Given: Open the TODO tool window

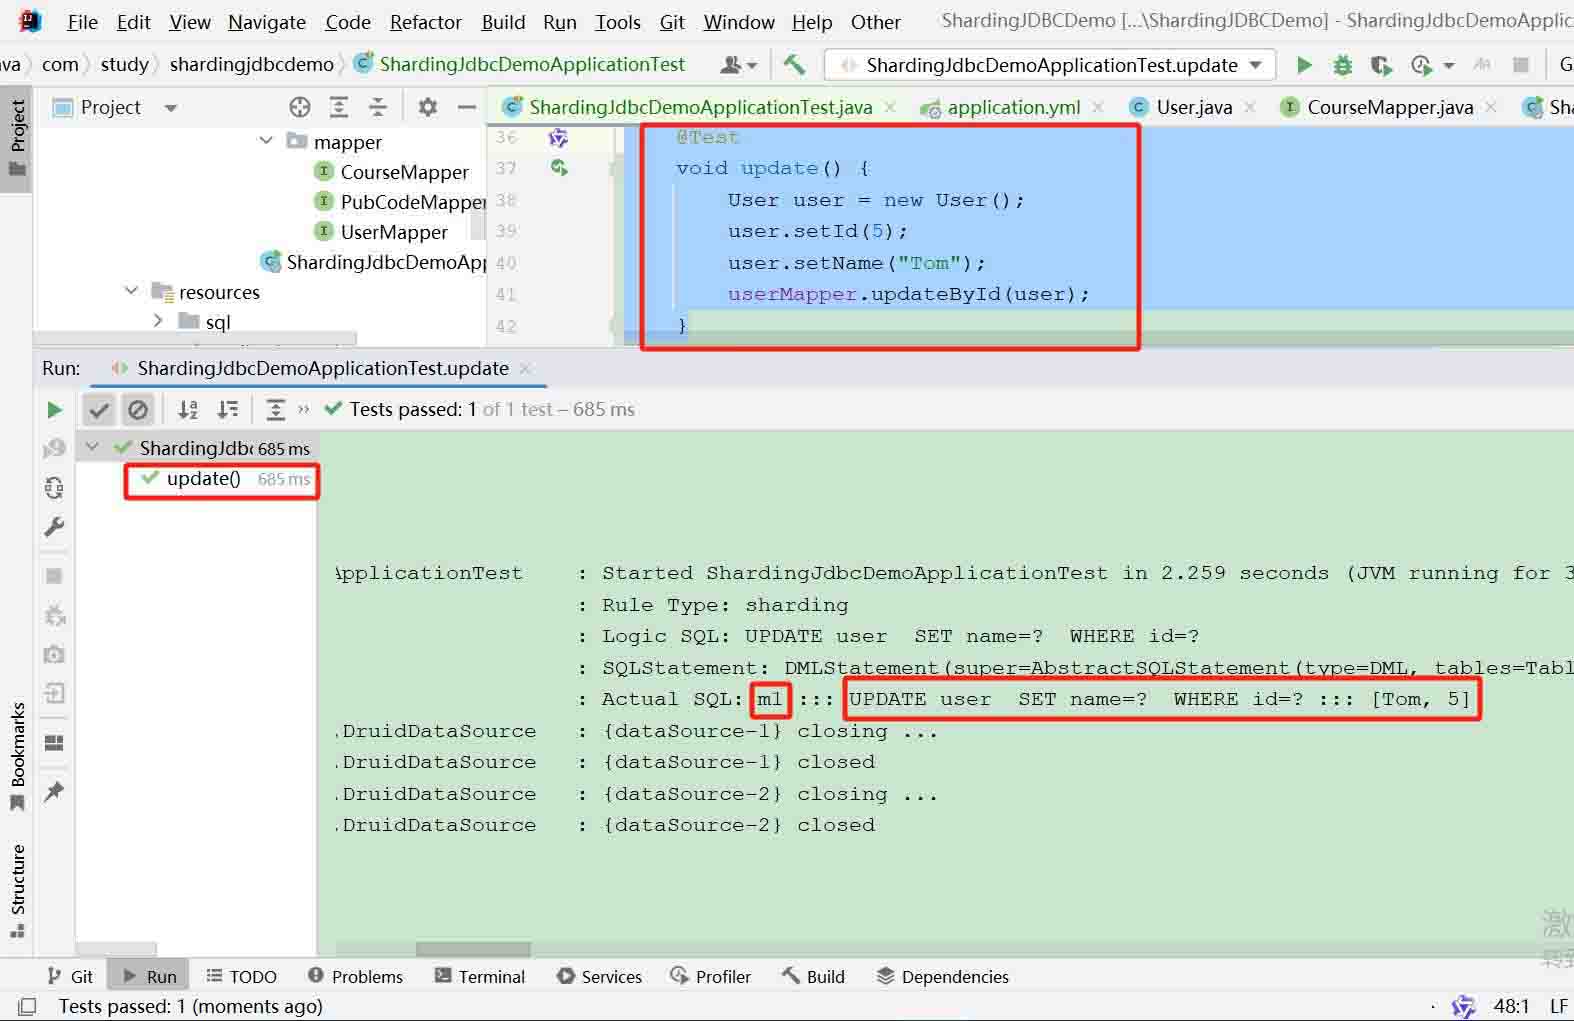Looking at the screenshot, I should [x=241, y=976].
